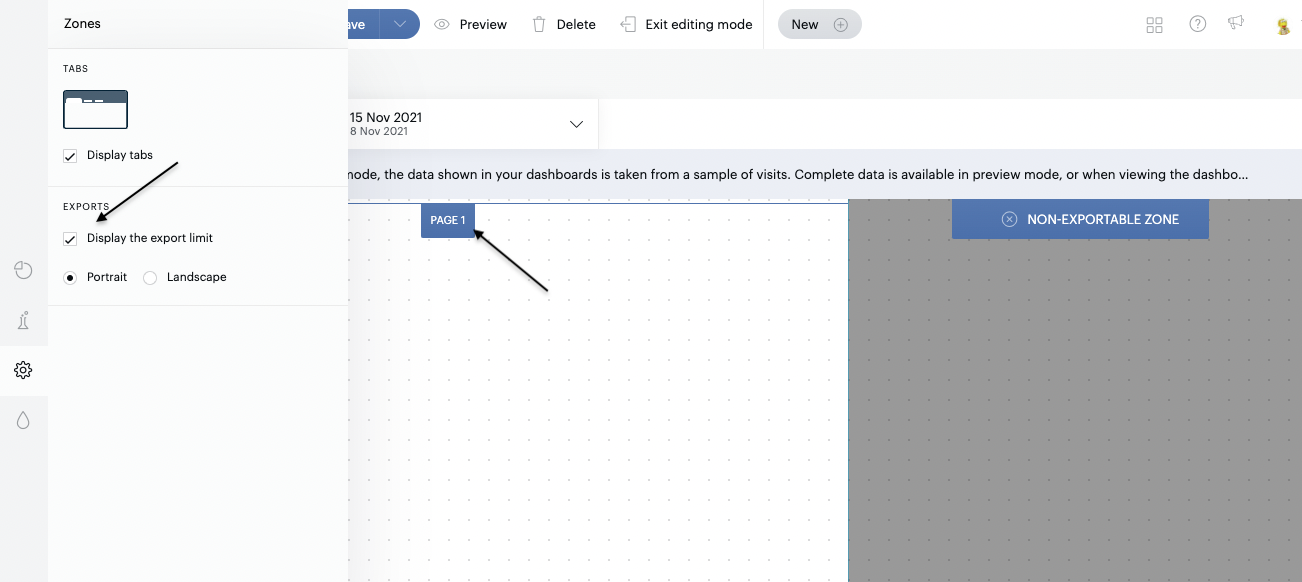Click Exit editing mode

tap(686, 25)
